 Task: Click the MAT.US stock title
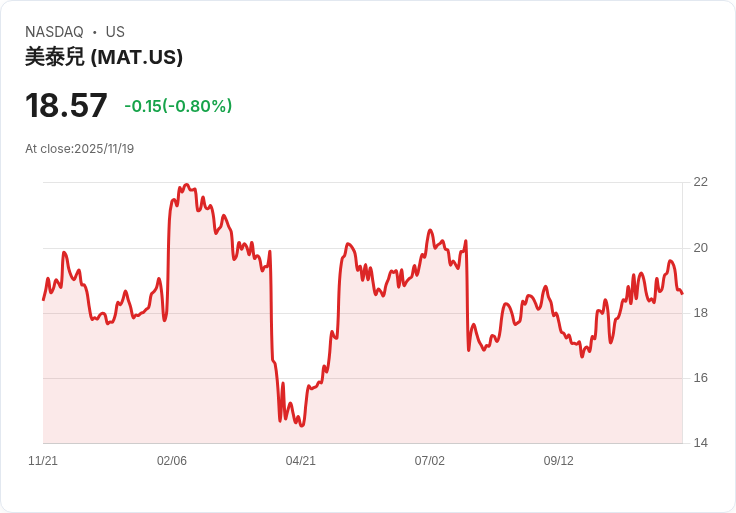pyautogui.click(x=104, y=57)
